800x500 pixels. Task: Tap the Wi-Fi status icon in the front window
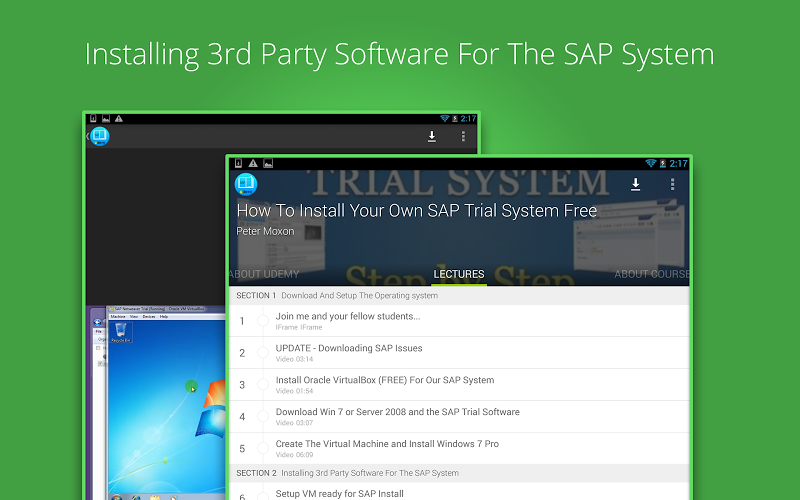pos(651,163)
